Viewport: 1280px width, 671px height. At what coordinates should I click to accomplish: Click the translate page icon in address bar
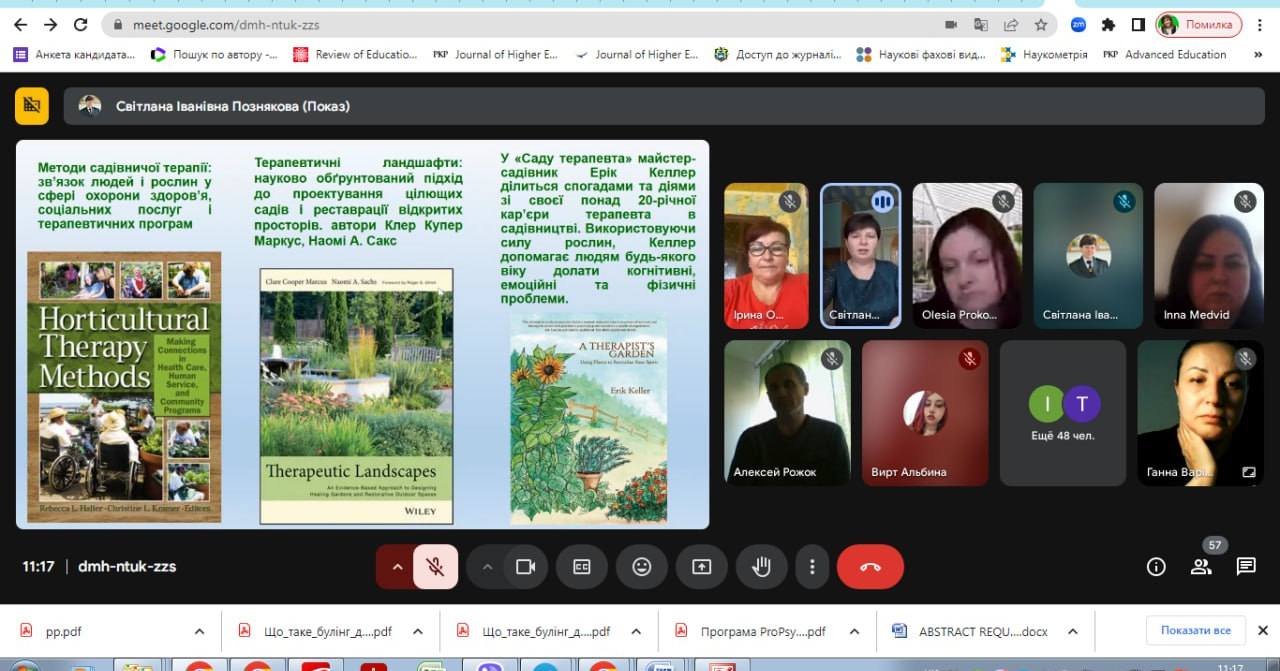pyautogui.click(x=981, y=25)
